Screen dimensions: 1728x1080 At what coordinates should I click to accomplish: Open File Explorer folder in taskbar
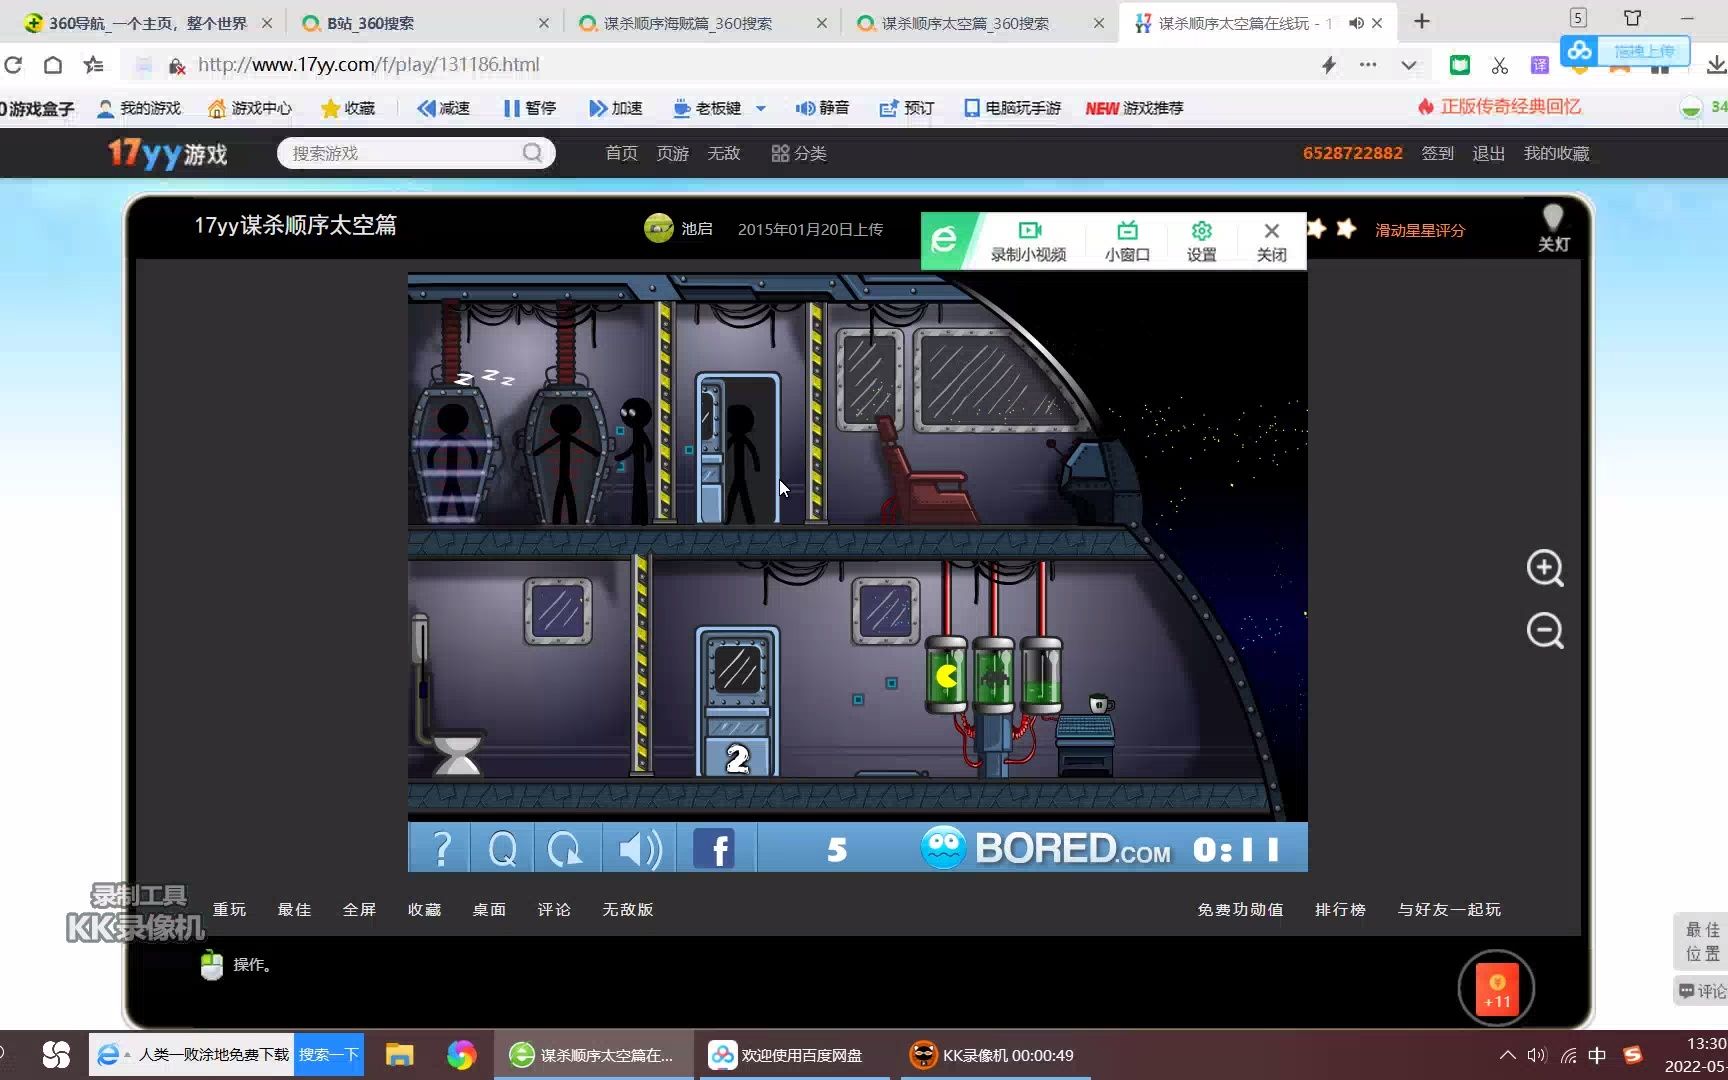click(x=400, y=1055)
